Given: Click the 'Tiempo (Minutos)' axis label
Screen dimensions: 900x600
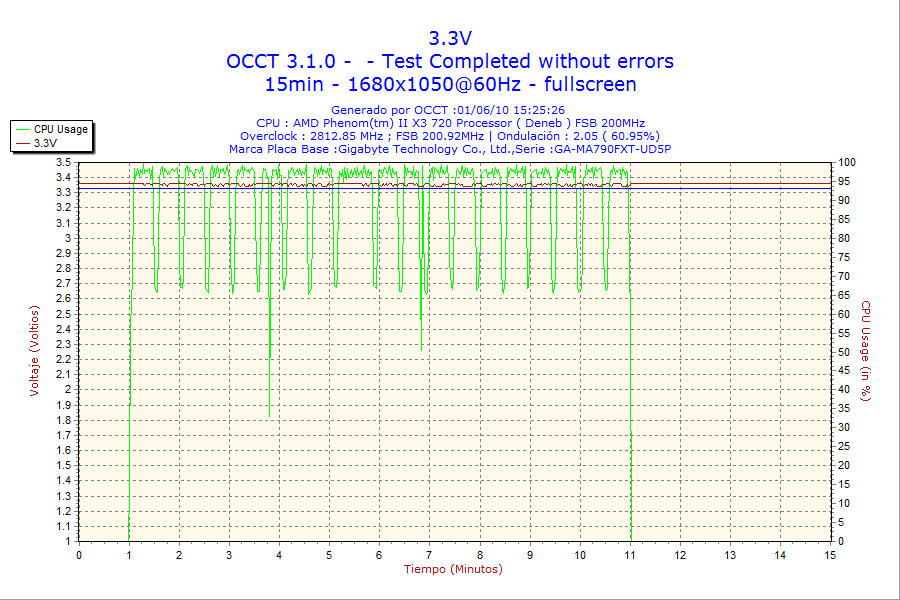Looking at the screenshot, I should (453, 569).
